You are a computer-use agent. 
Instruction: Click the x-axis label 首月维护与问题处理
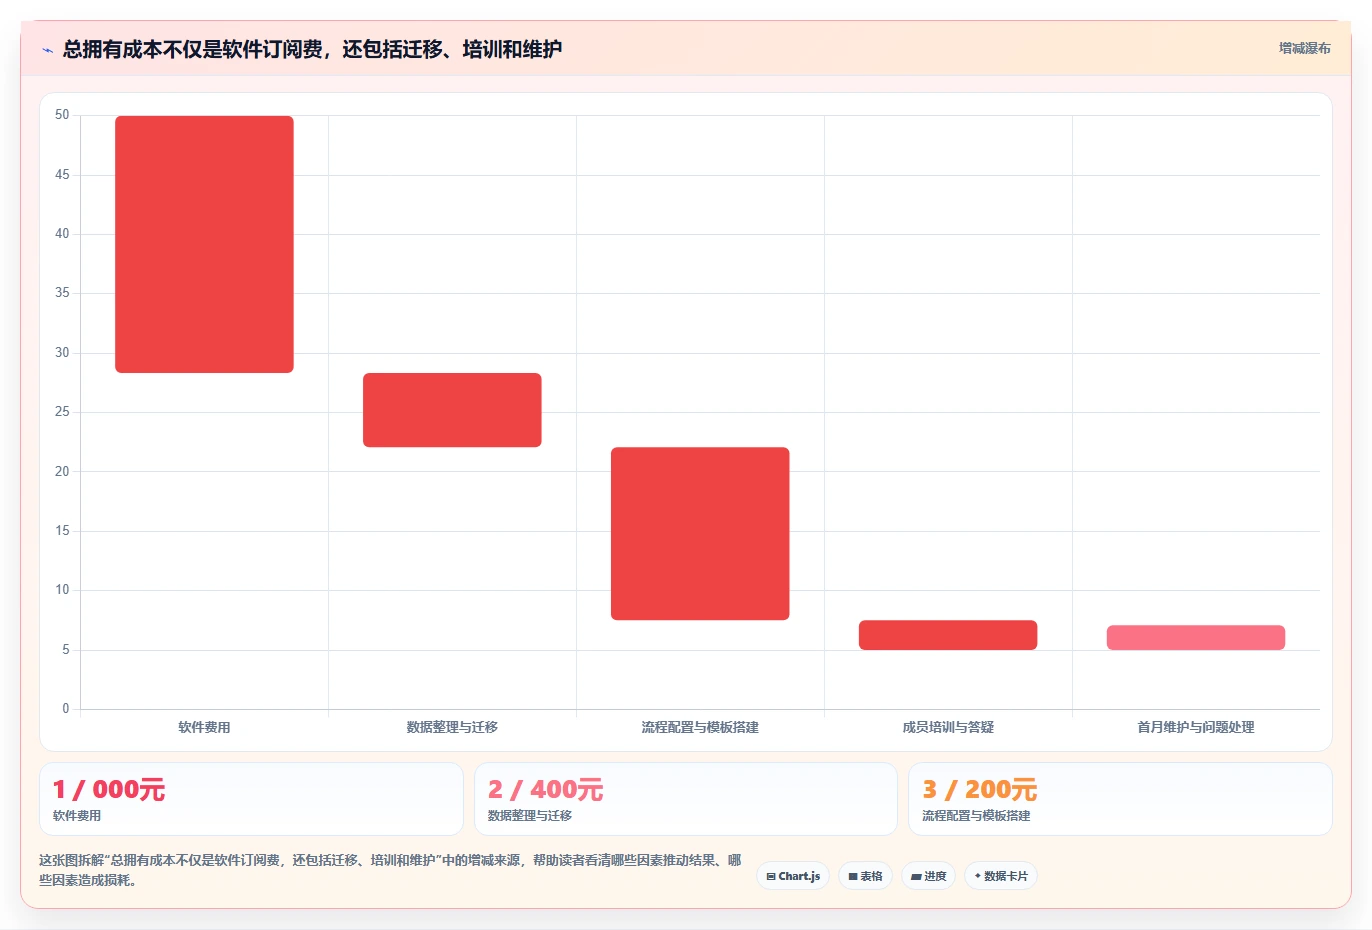[x=1196, y=727]
